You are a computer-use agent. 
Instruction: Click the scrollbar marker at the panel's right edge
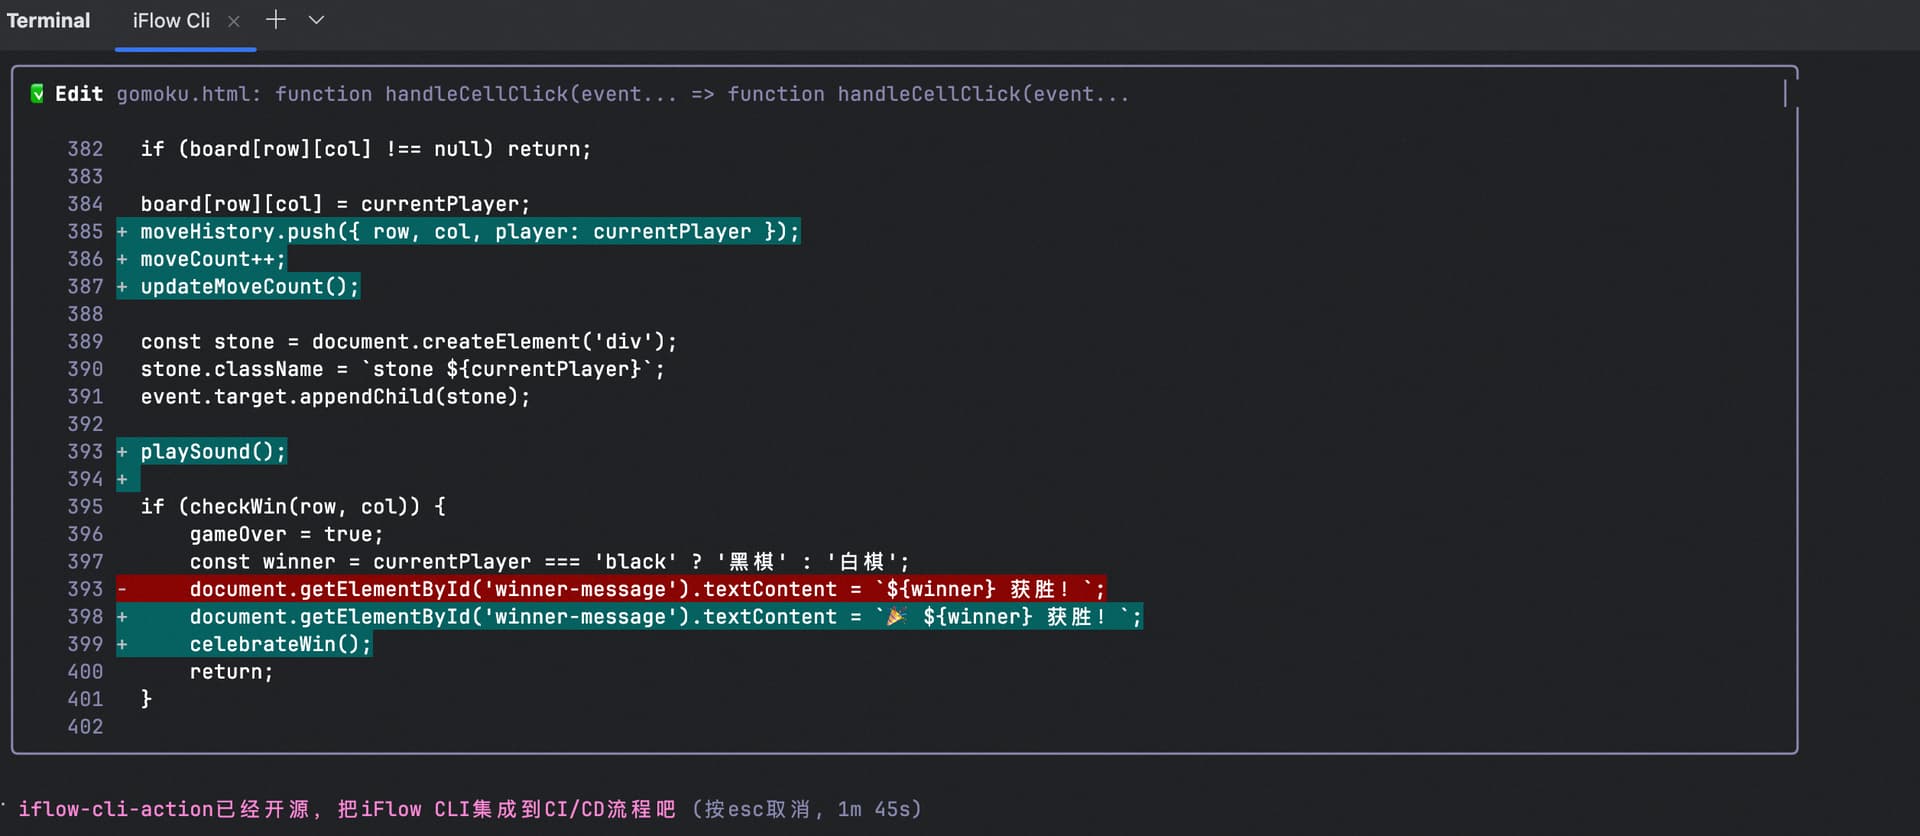(x=1785, y=94)
